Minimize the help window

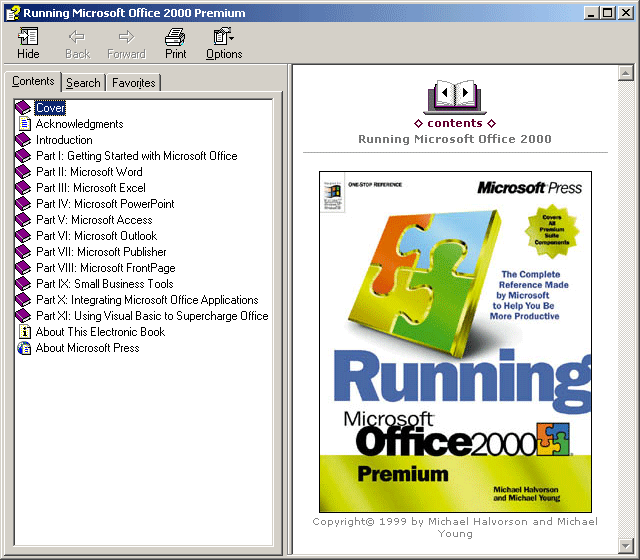coord(591,13)
